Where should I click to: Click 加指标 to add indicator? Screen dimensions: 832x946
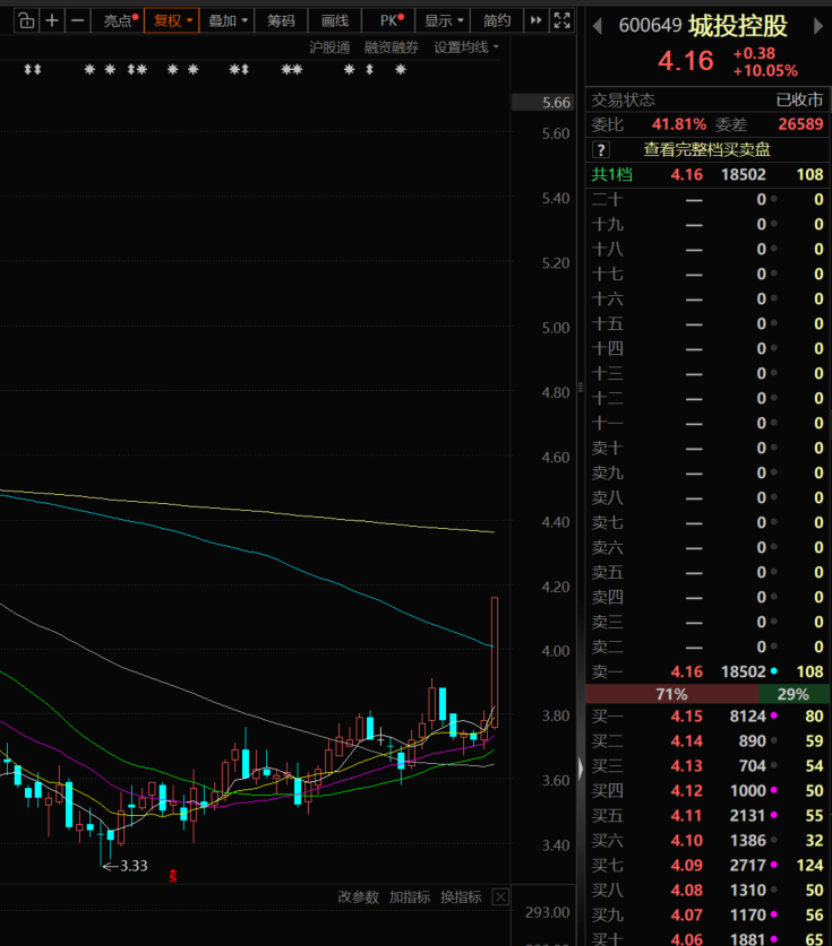tap(409, 897)
